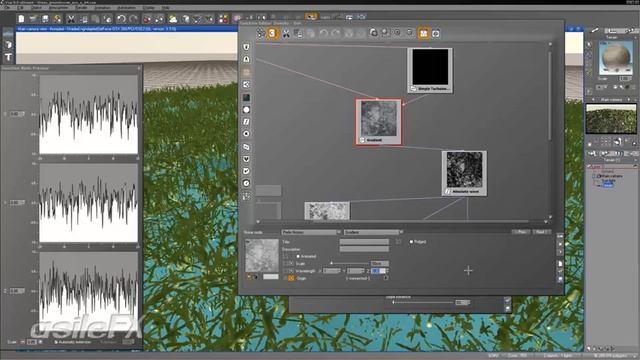This screenshot has height=360, width=640.
Task: Toggle the Ridged checkbox
Action: pyautogui.click(x=411, y=242)
